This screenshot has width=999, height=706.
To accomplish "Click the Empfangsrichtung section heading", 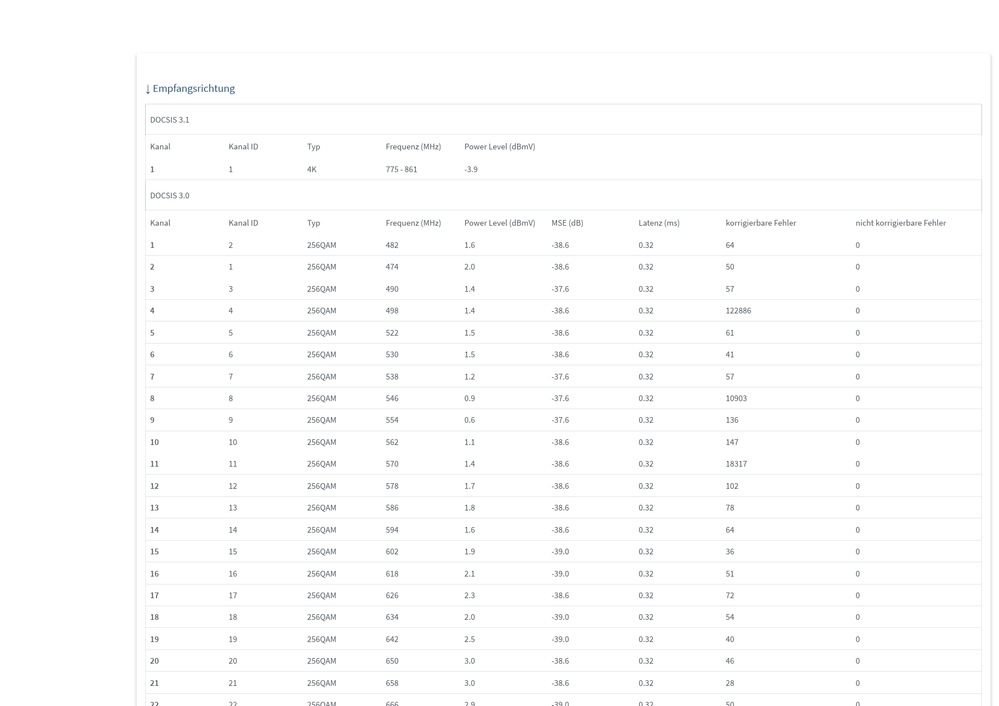I will (x=193, y=88).
